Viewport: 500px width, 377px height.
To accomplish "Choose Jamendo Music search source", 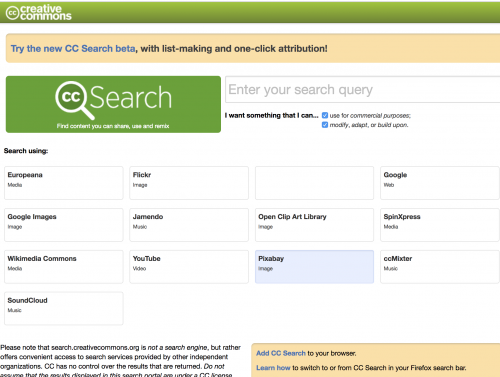I will 189,225.
